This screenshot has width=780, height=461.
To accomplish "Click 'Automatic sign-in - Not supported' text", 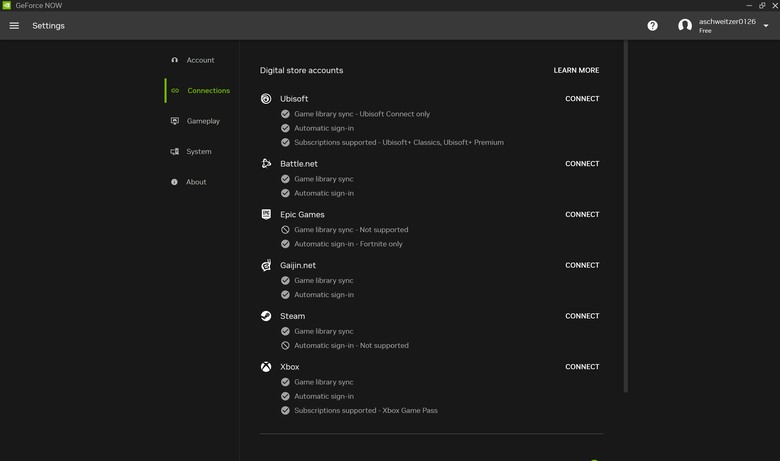I will pos(351,345).
